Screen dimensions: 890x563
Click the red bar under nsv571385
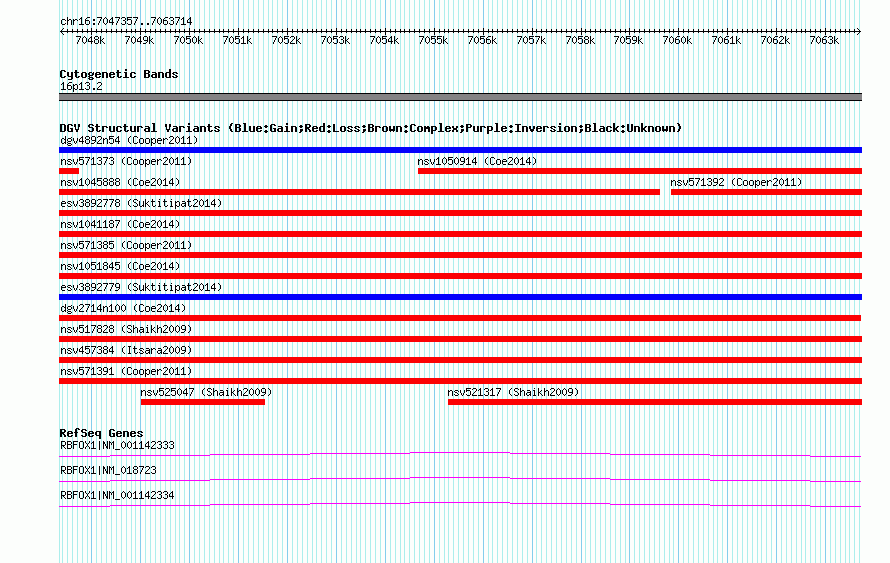[460, 255]
